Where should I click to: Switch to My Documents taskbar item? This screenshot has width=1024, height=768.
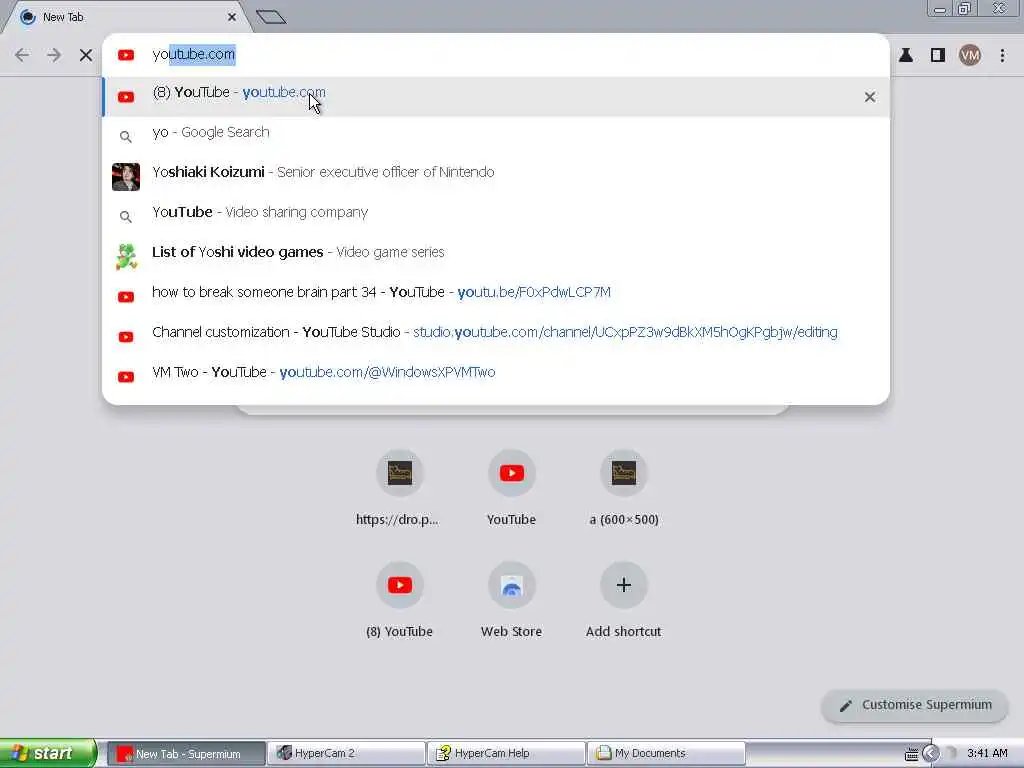point(666,754)
